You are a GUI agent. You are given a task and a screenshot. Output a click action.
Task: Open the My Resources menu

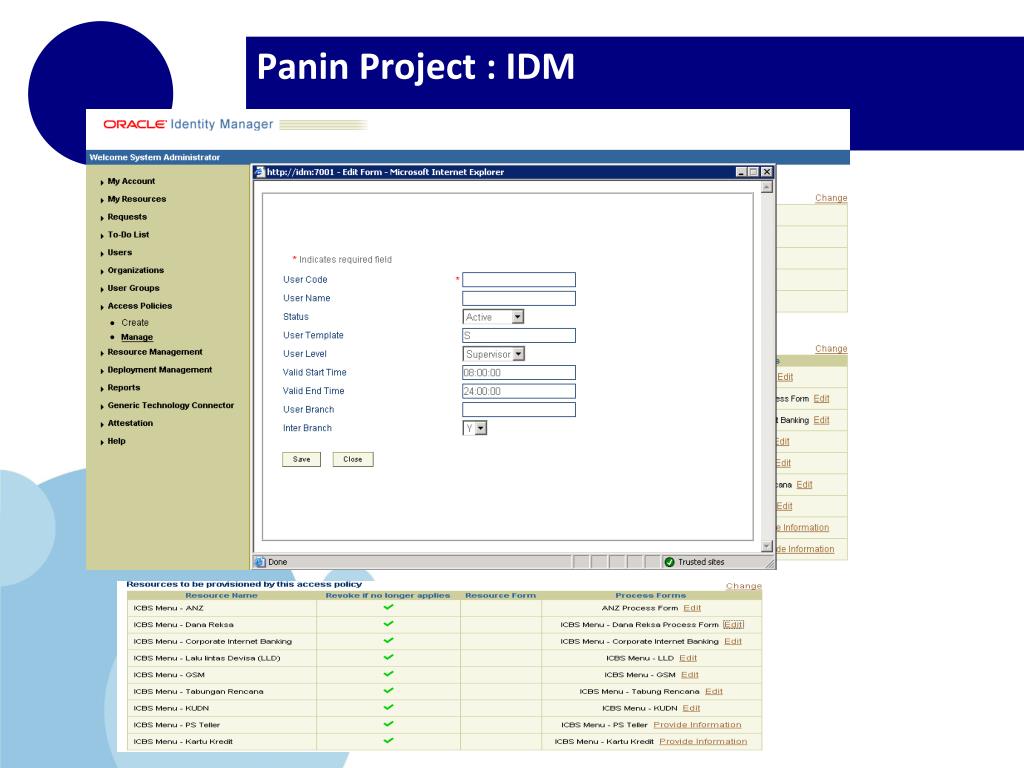(136, 199)
